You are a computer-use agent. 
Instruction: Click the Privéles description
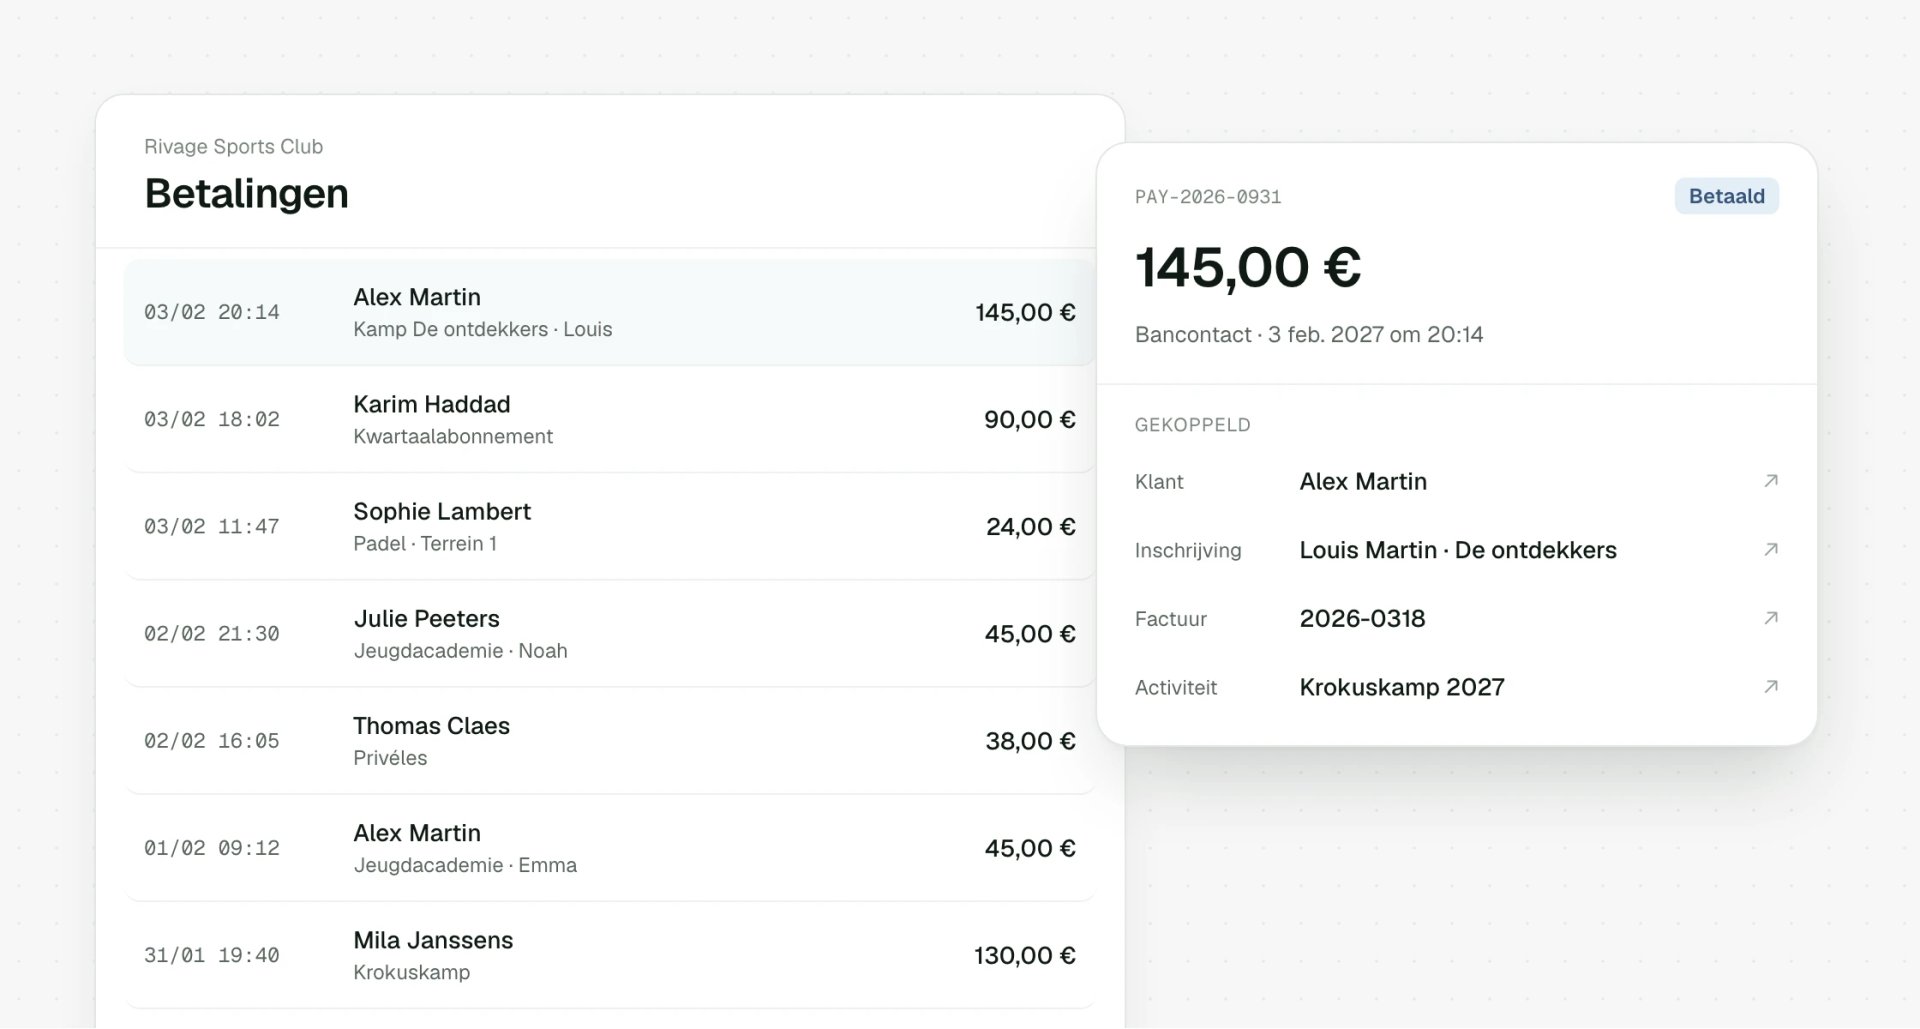(x=390, y=758)
